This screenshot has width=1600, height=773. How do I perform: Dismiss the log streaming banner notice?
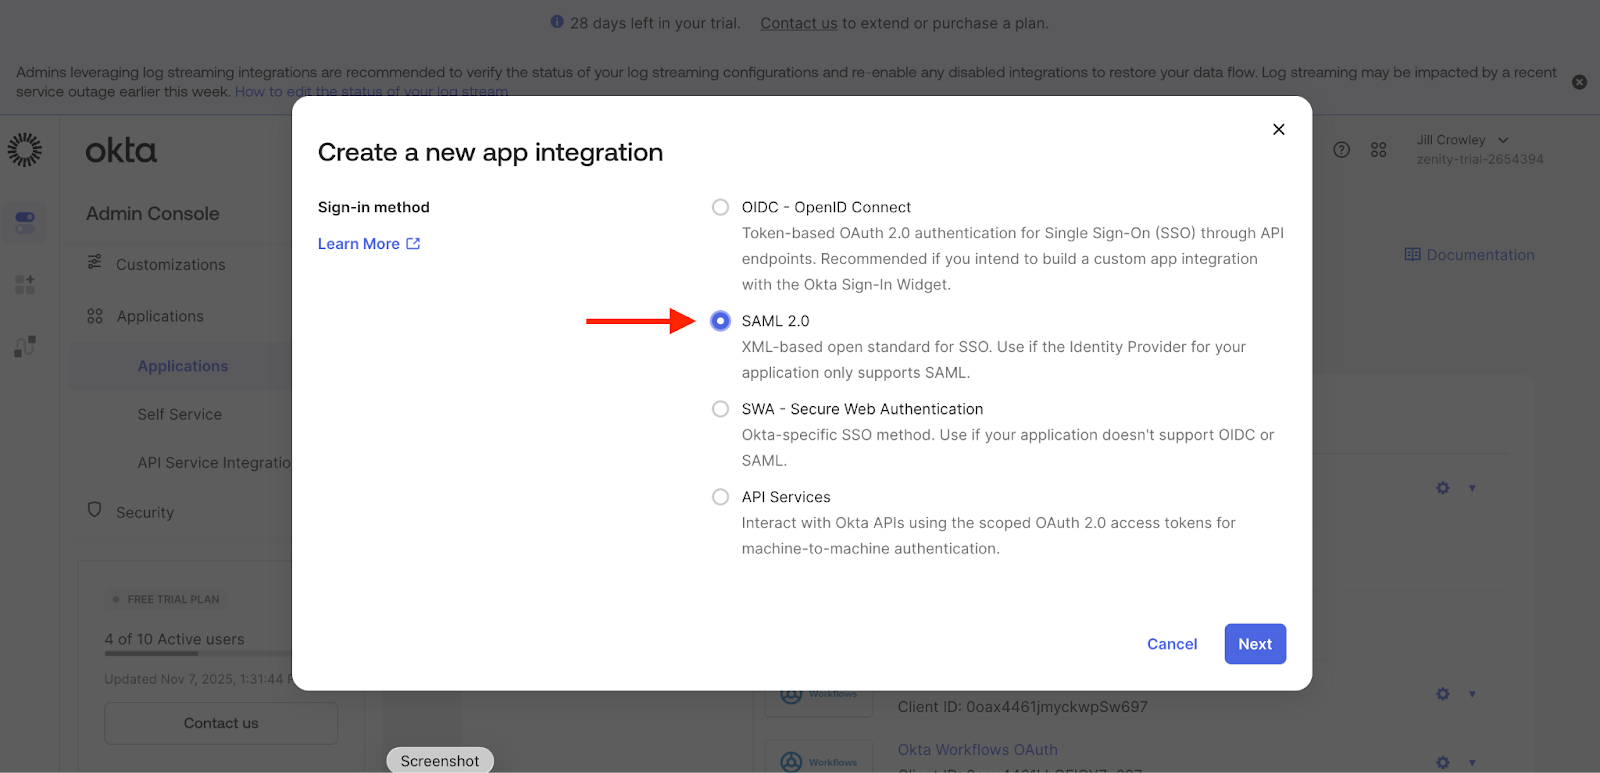click(x=1579, y=82)
